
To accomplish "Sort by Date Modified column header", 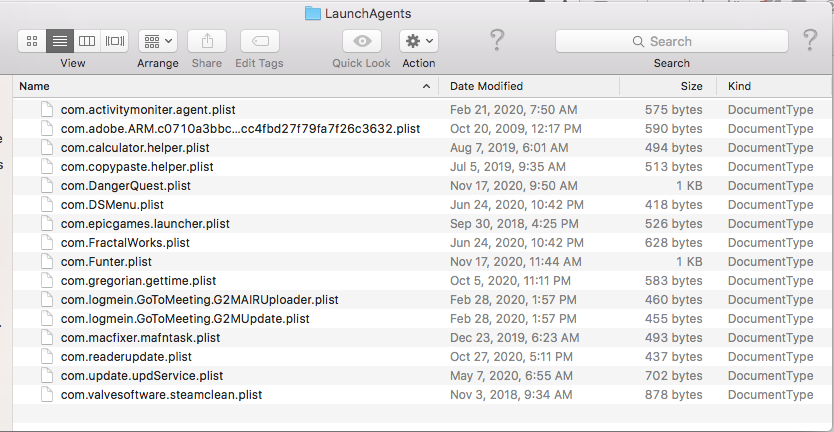I will click(x=530, y=86).
